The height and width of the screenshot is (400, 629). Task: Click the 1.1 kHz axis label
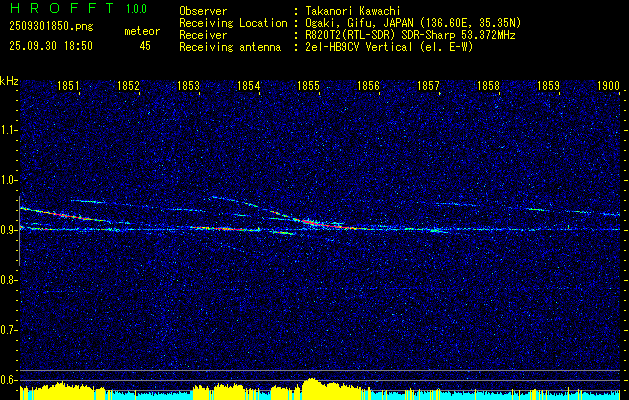coord(8,130)
